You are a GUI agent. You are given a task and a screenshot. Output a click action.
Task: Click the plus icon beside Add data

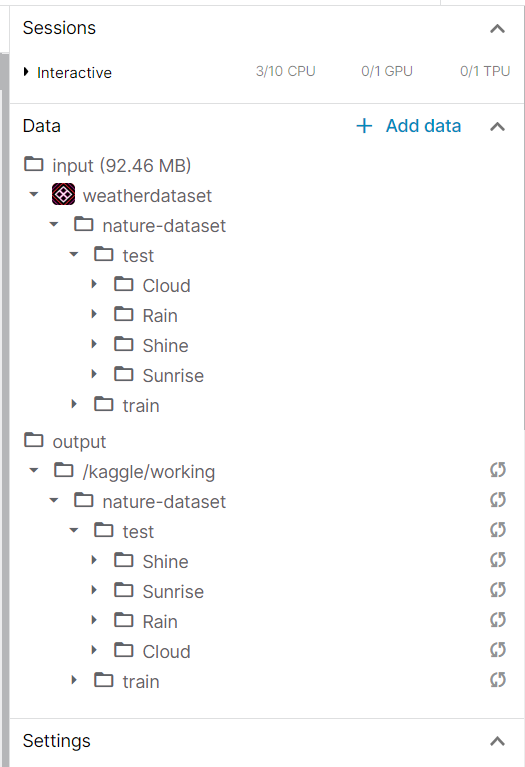tap(364, 126)
